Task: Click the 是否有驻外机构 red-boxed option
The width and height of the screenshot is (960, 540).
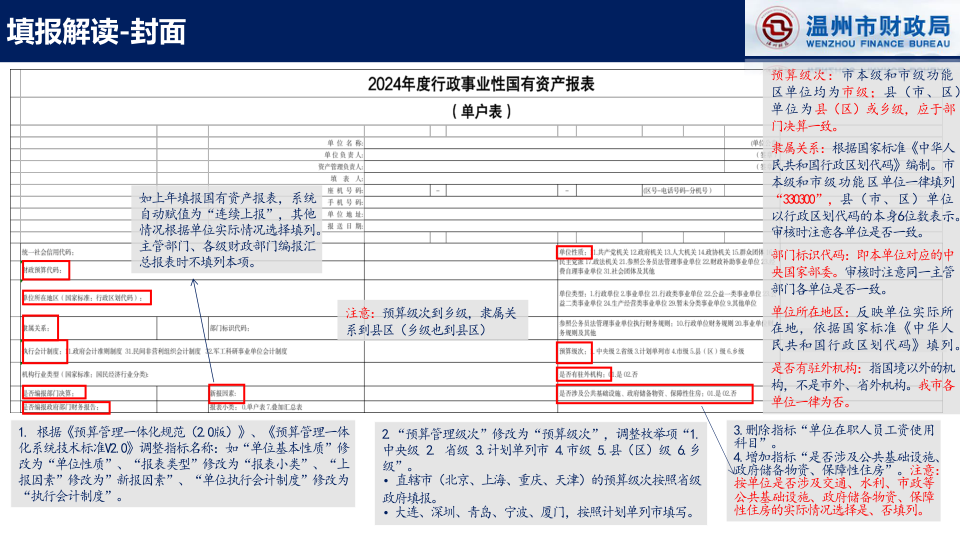Action: (583, 374)
